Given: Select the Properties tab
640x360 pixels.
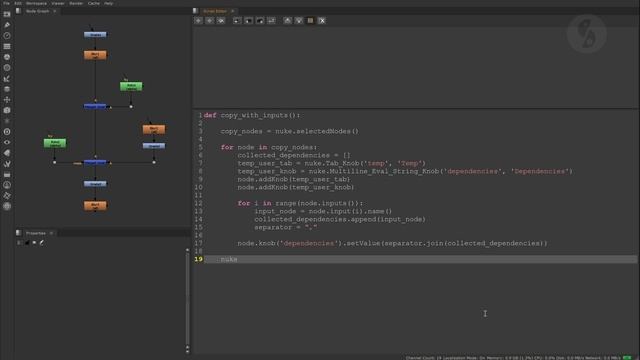Looking at the screenshot, I should pos(36,233).
